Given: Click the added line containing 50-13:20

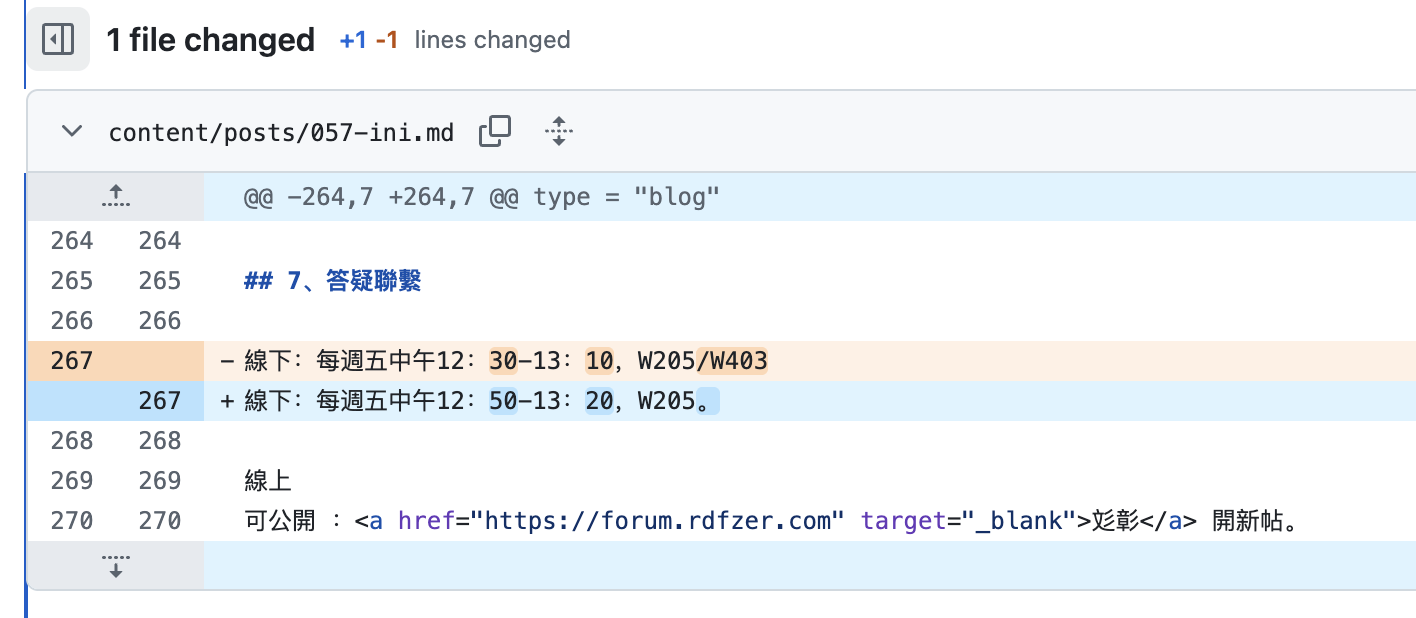Looking at the screenshot, I should 480,401.
